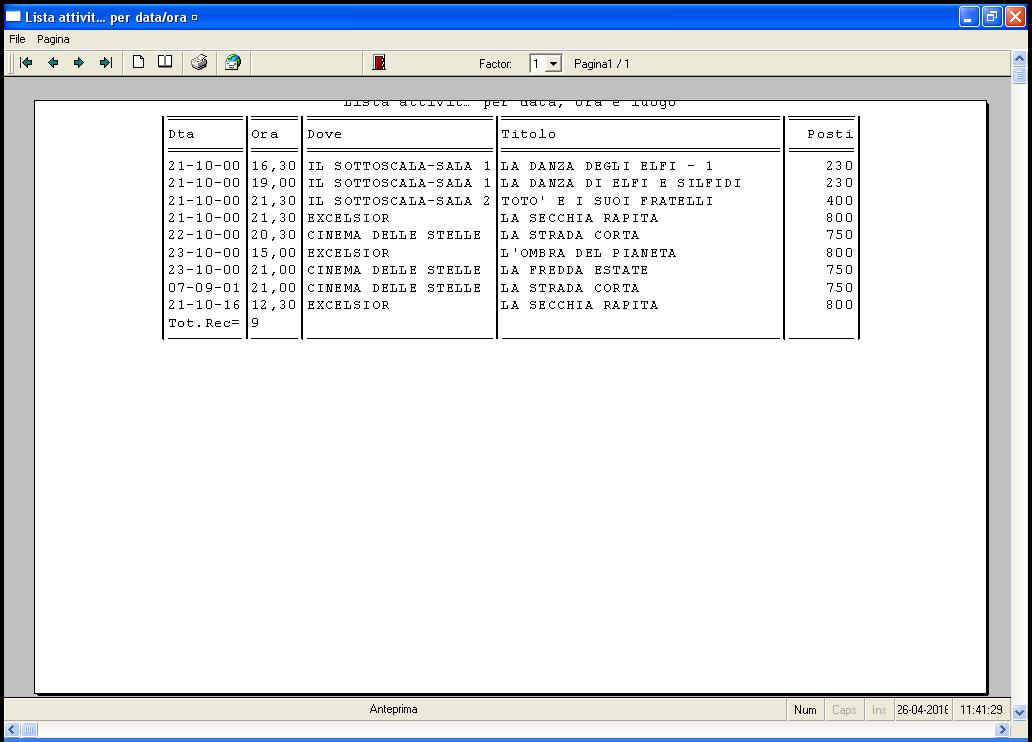The image size is (1032, 742).
Task: Click the horizontal scrollbar thumb
Action: click(x=30, y=729)
